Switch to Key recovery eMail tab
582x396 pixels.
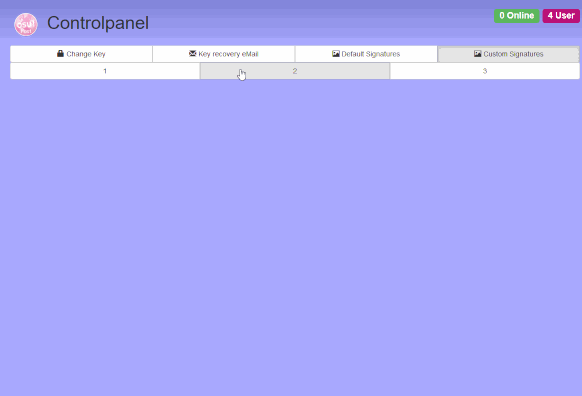pyautogui.click(x=223, y=54)
